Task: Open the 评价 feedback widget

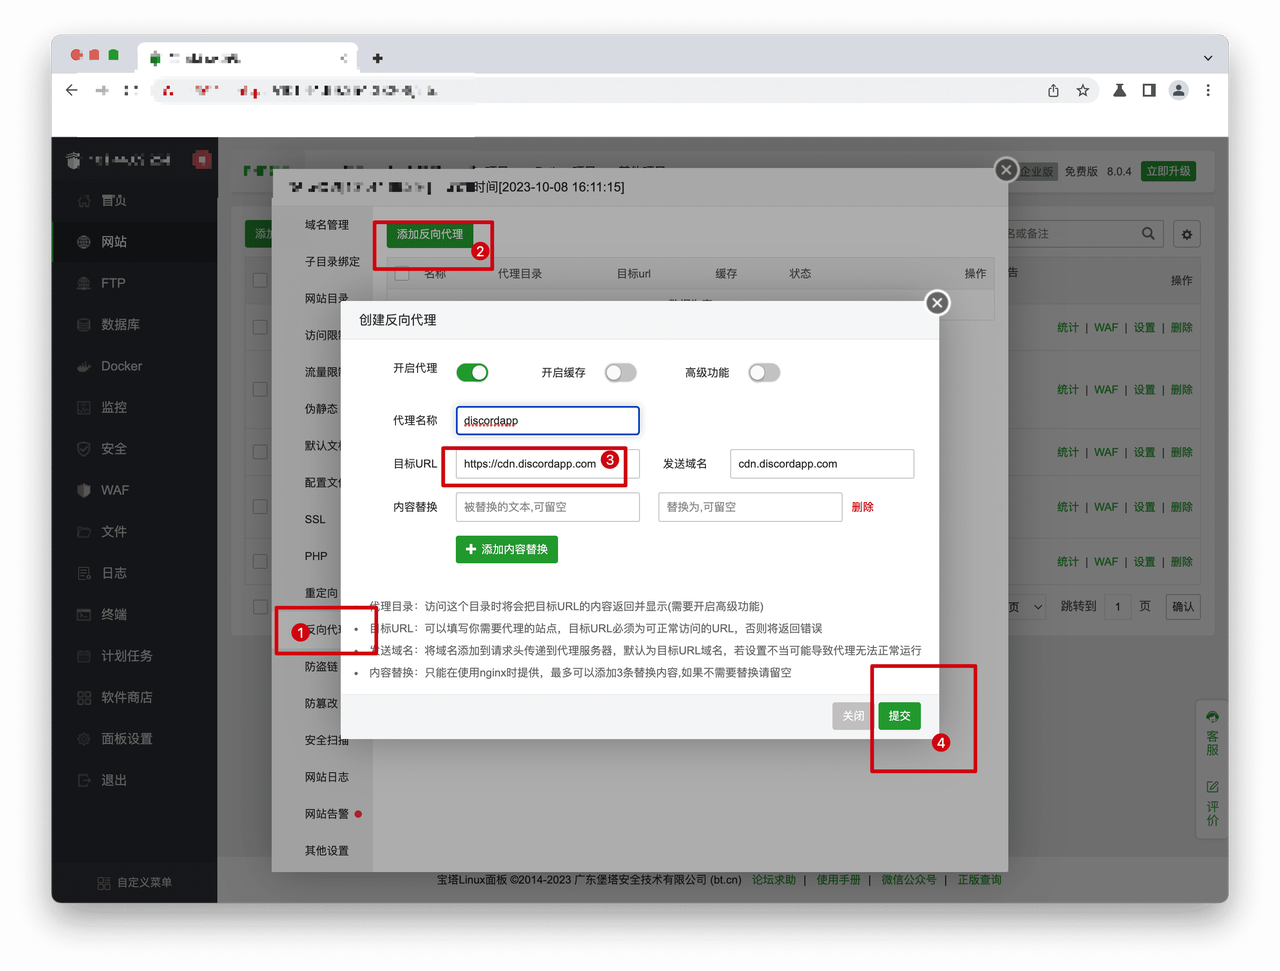Action: click(x=1212, y=804)
